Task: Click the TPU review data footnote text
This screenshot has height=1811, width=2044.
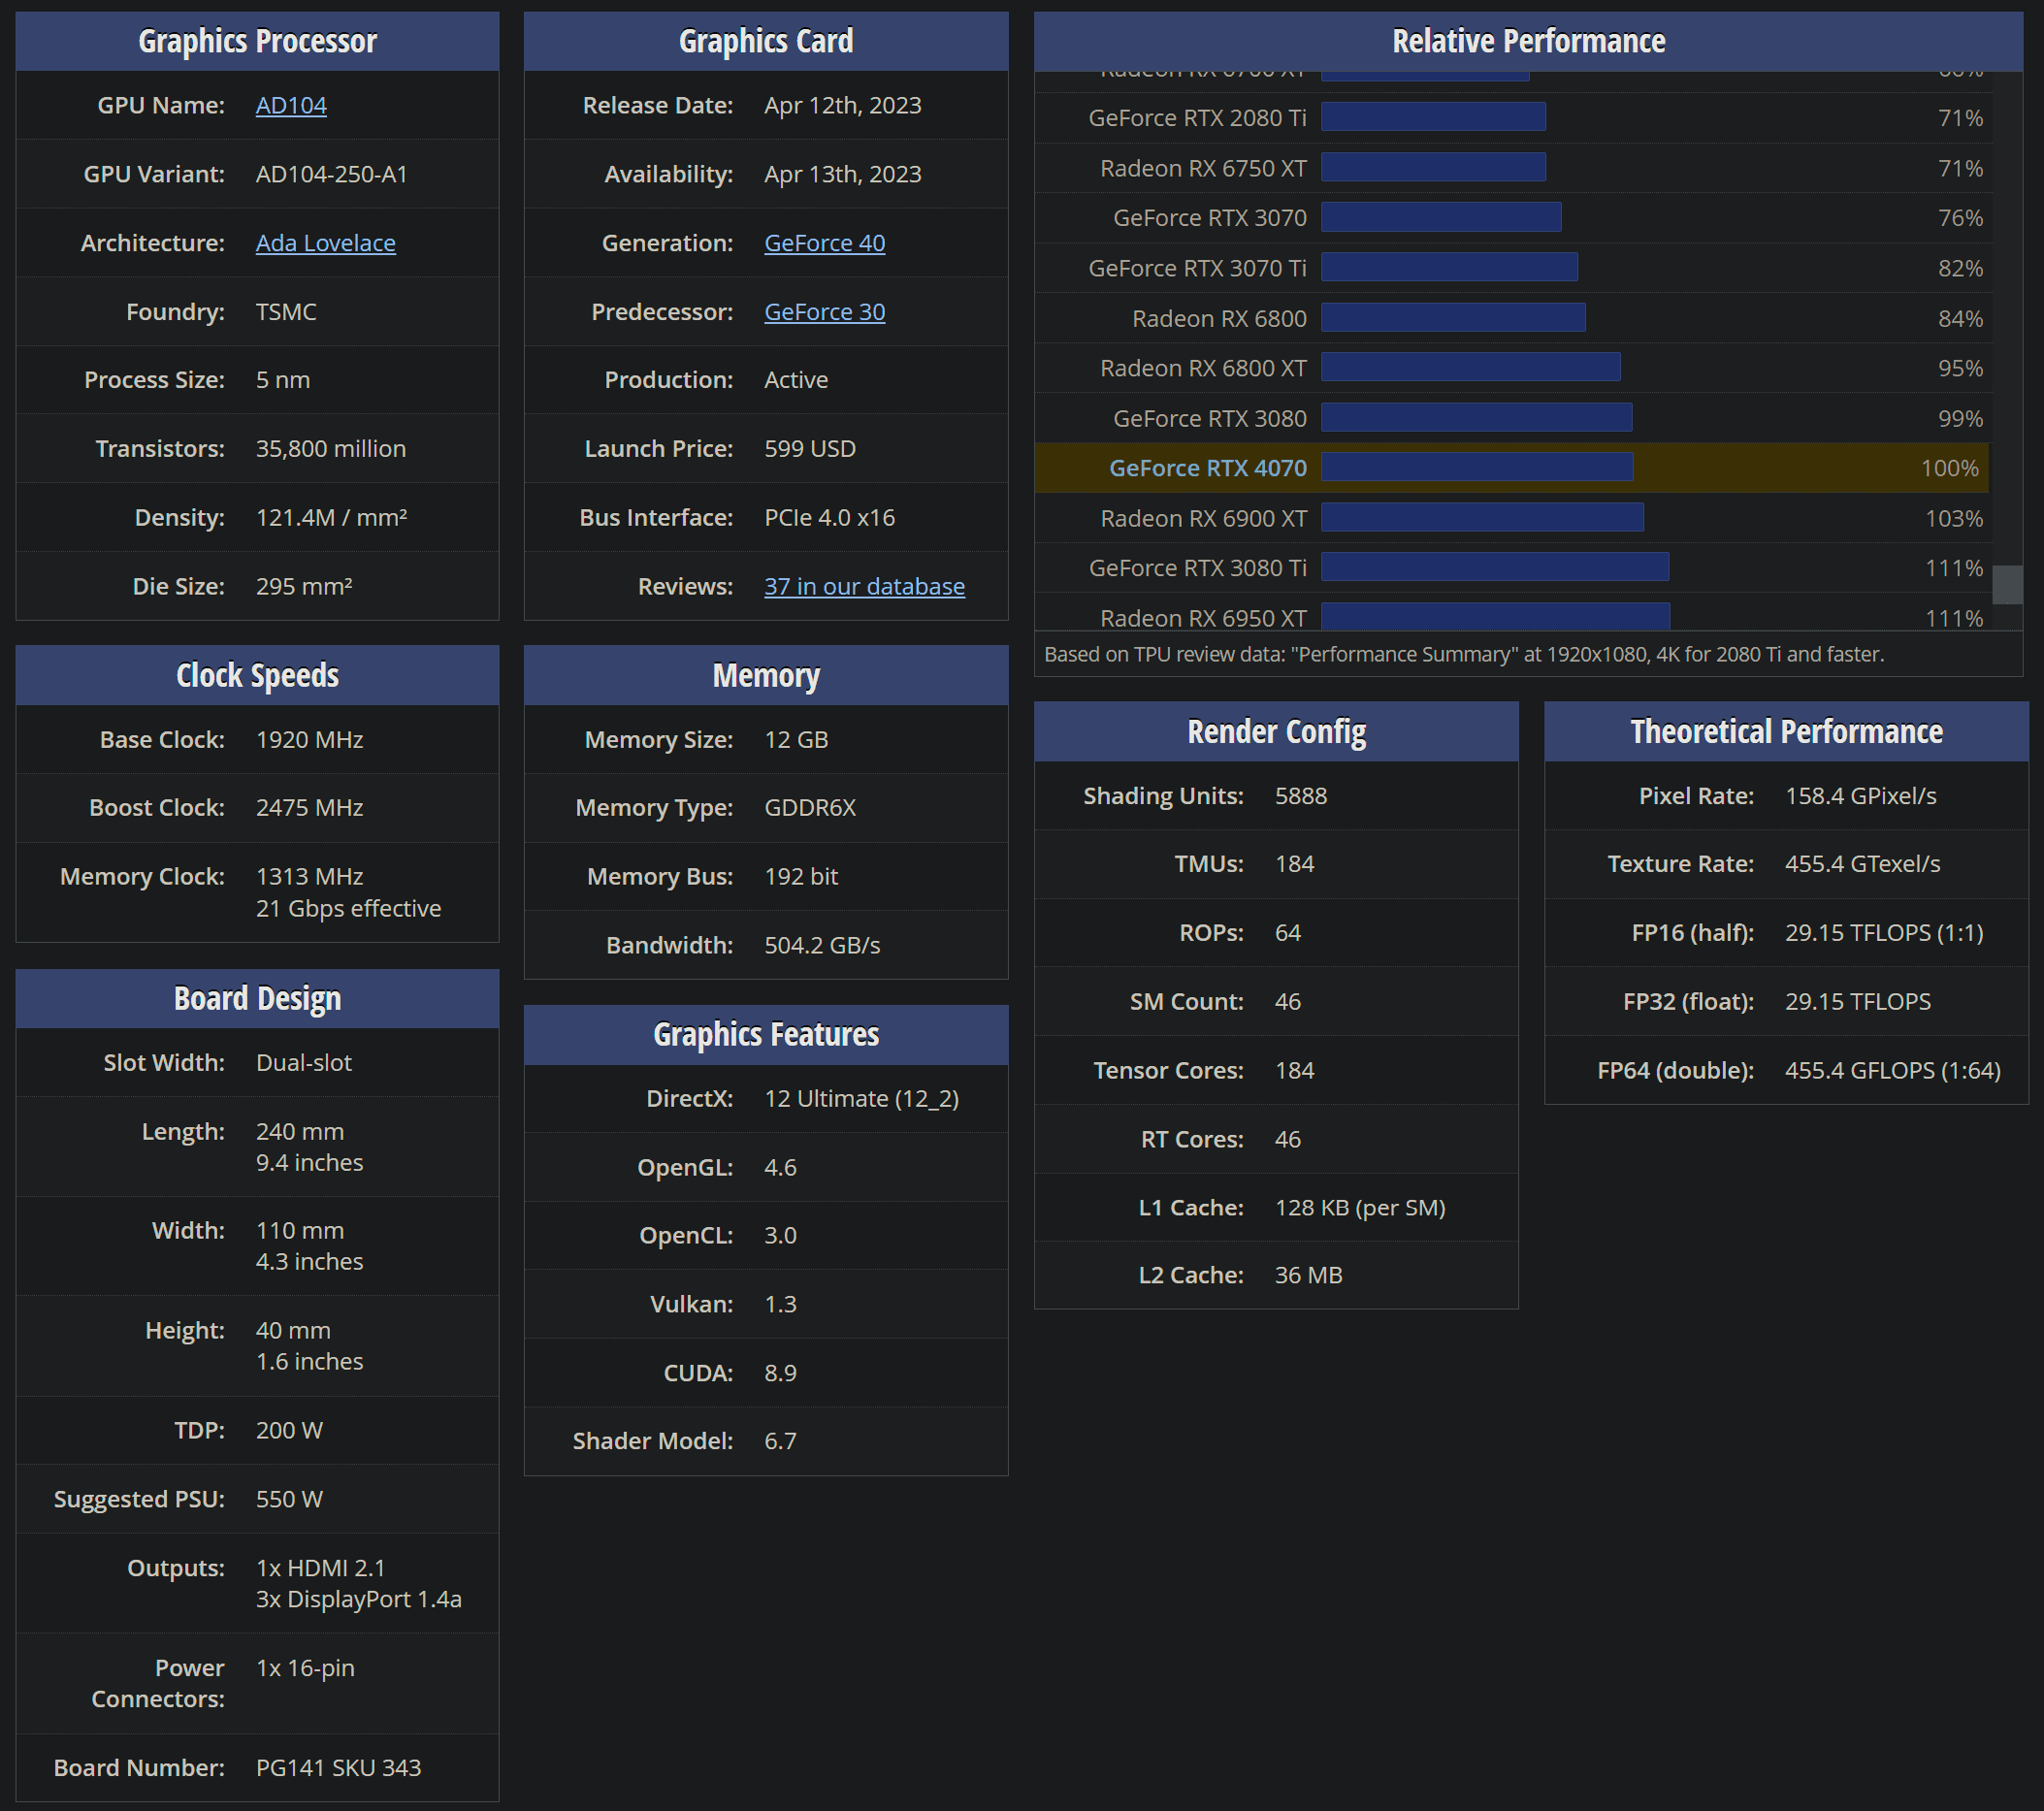Action: tap(1464, 654)
